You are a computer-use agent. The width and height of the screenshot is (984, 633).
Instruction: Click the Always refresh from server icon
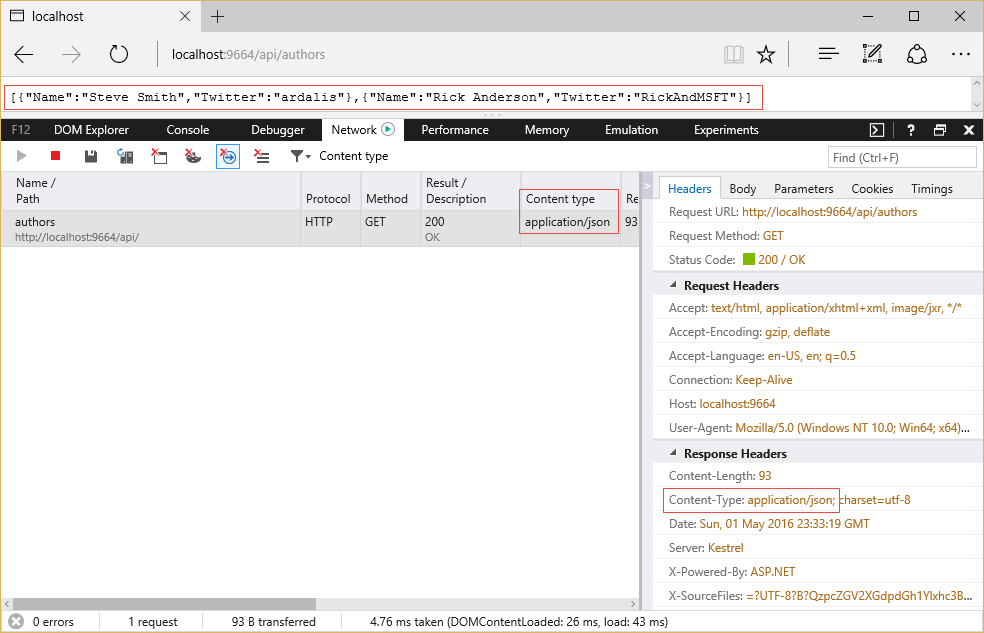(123, 156)
